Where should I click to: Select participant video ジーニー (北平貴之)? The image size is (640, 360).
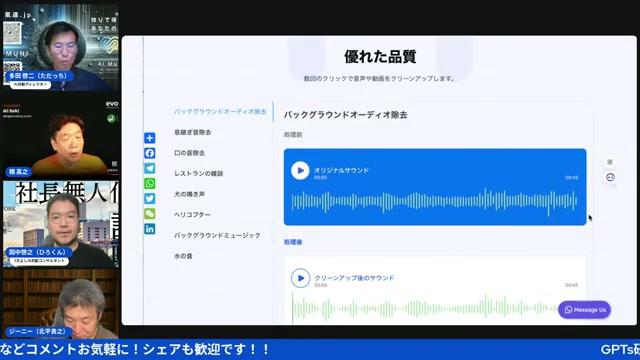coord(60,303)
